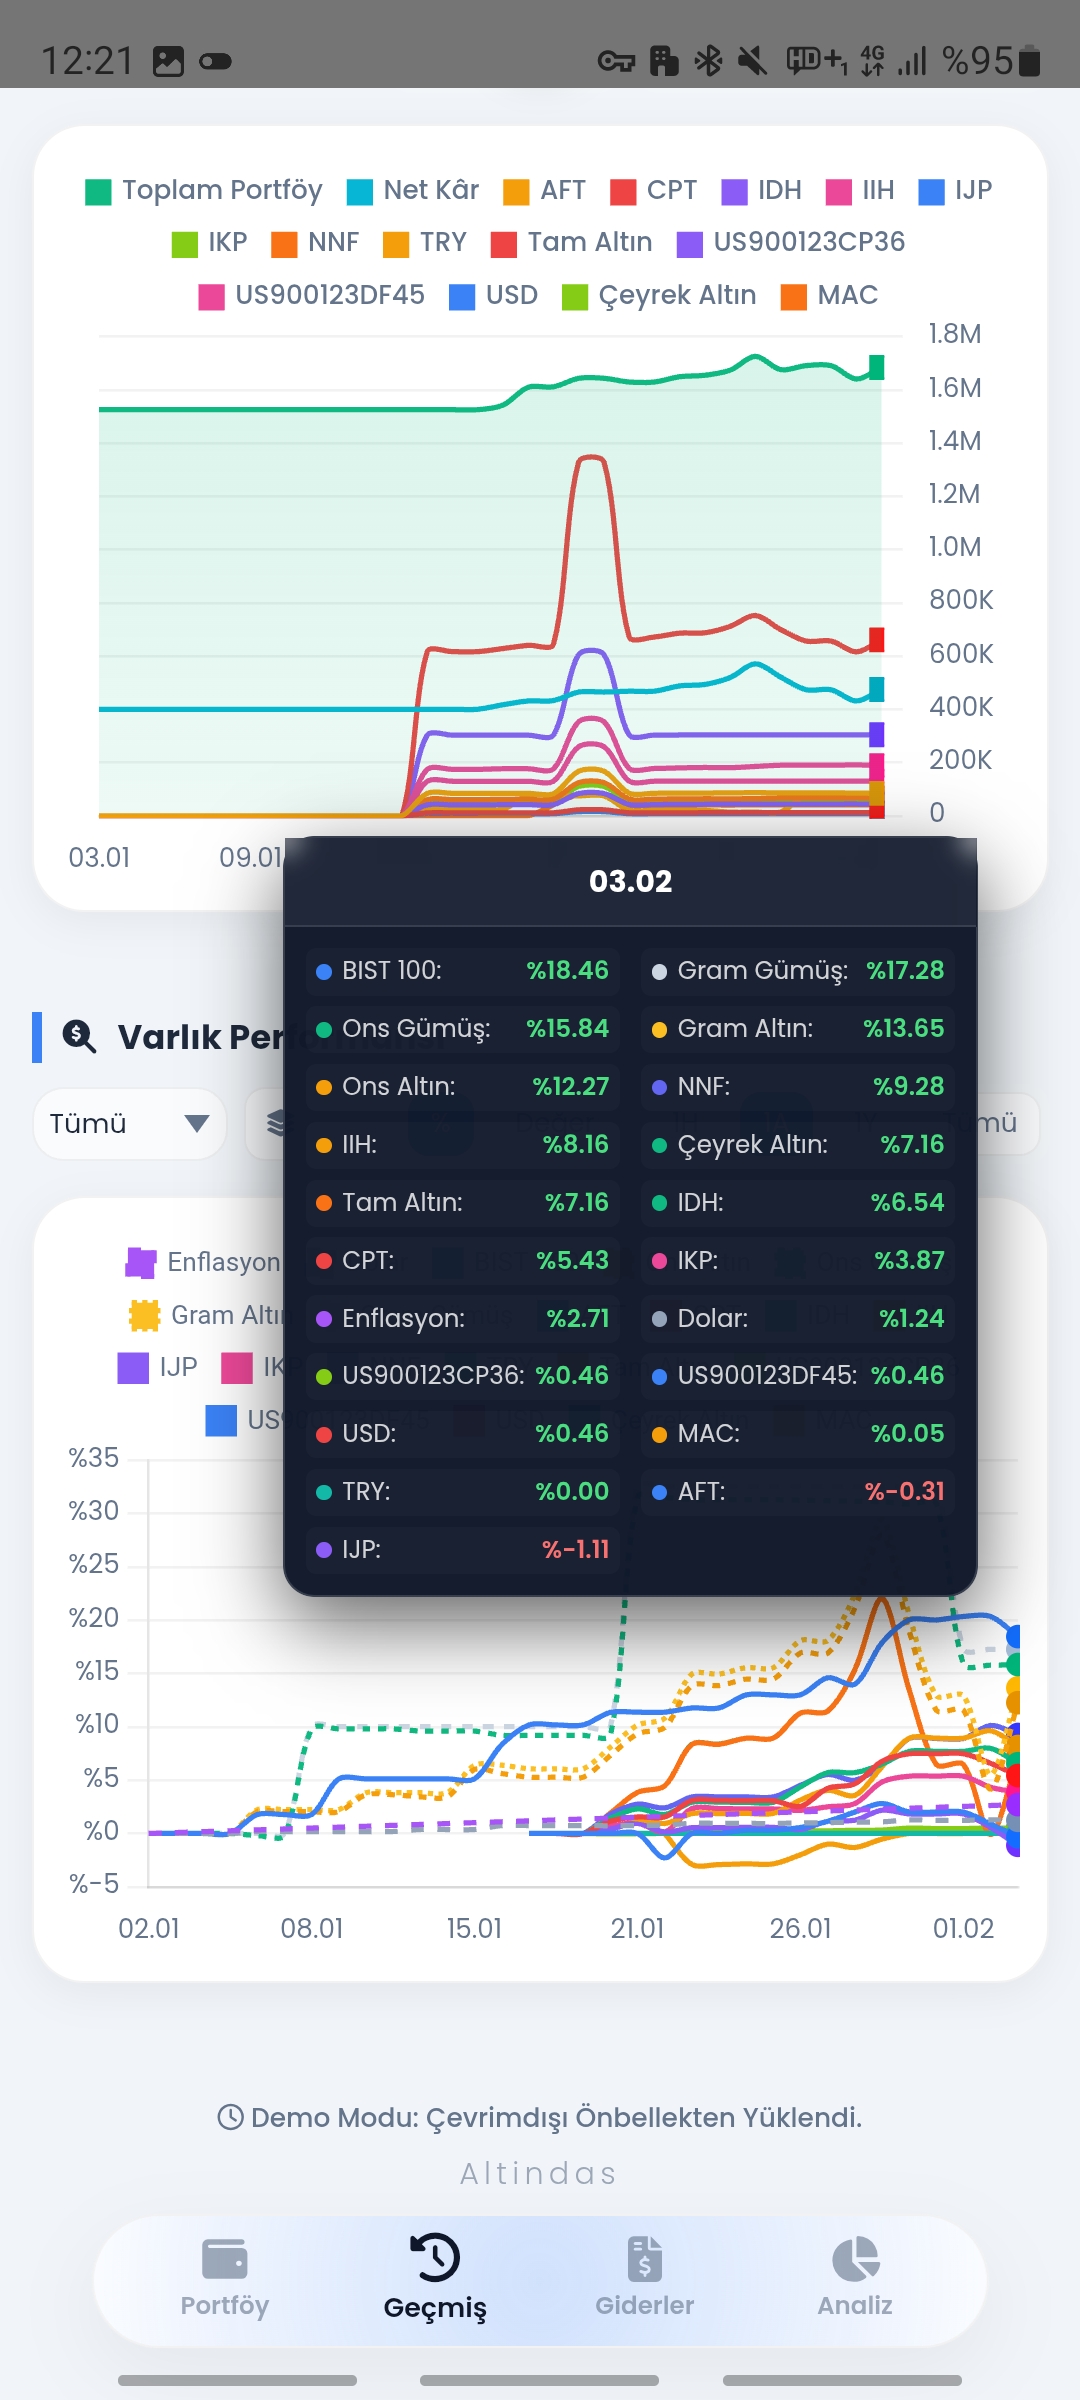Select BIST 100 row in tooltip

tap(462, 970)
